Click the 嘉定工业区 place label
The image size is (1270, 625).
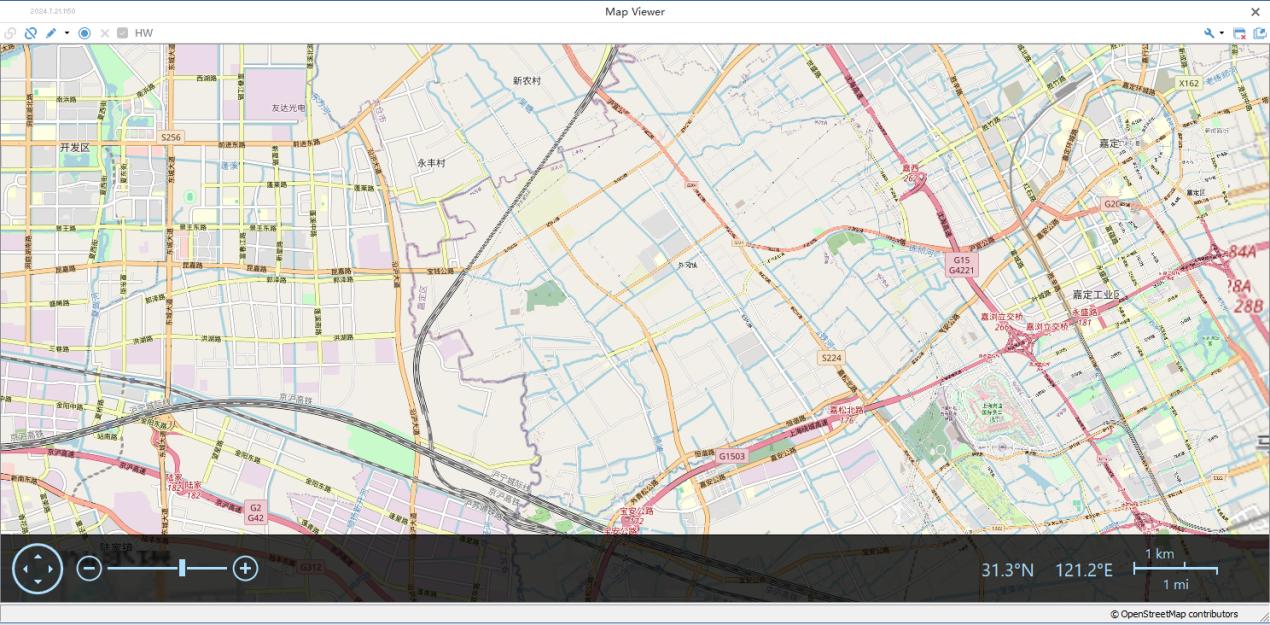click(x=1096, y=295)
